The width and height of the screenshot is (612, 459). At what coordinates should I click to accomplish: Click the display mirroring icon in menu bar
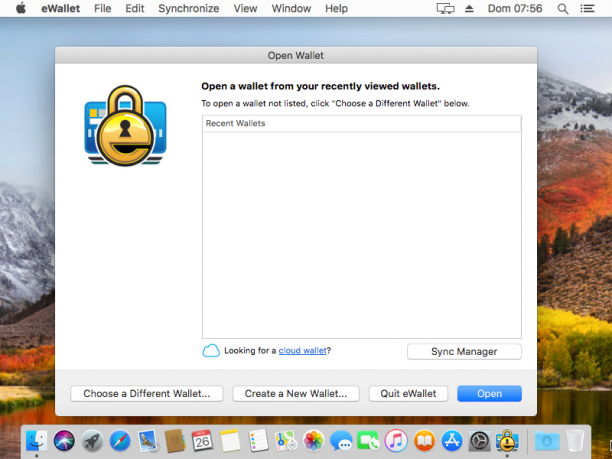(x=445, y=8)
